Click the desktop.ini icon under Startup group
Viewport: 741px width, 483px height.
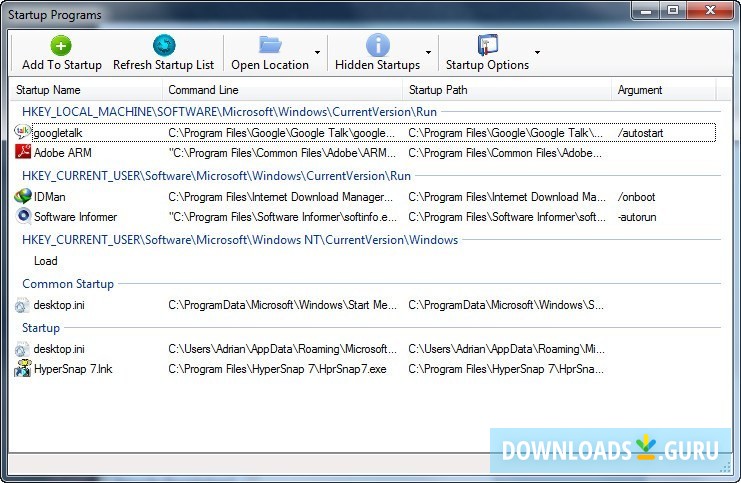click(22, 349)
